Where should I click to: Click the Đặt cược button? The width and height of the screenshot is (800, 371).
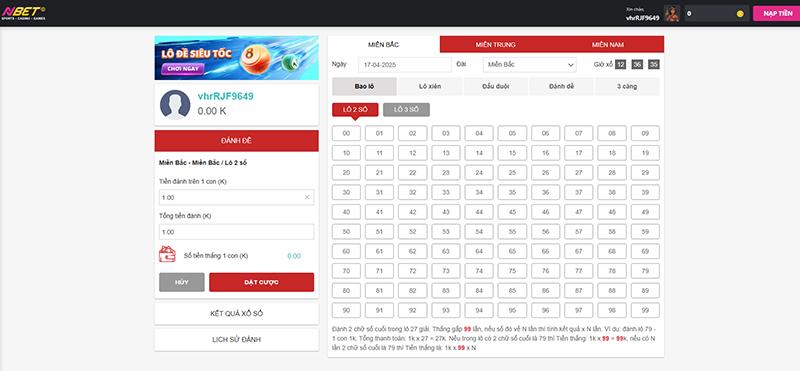point(261,282)
